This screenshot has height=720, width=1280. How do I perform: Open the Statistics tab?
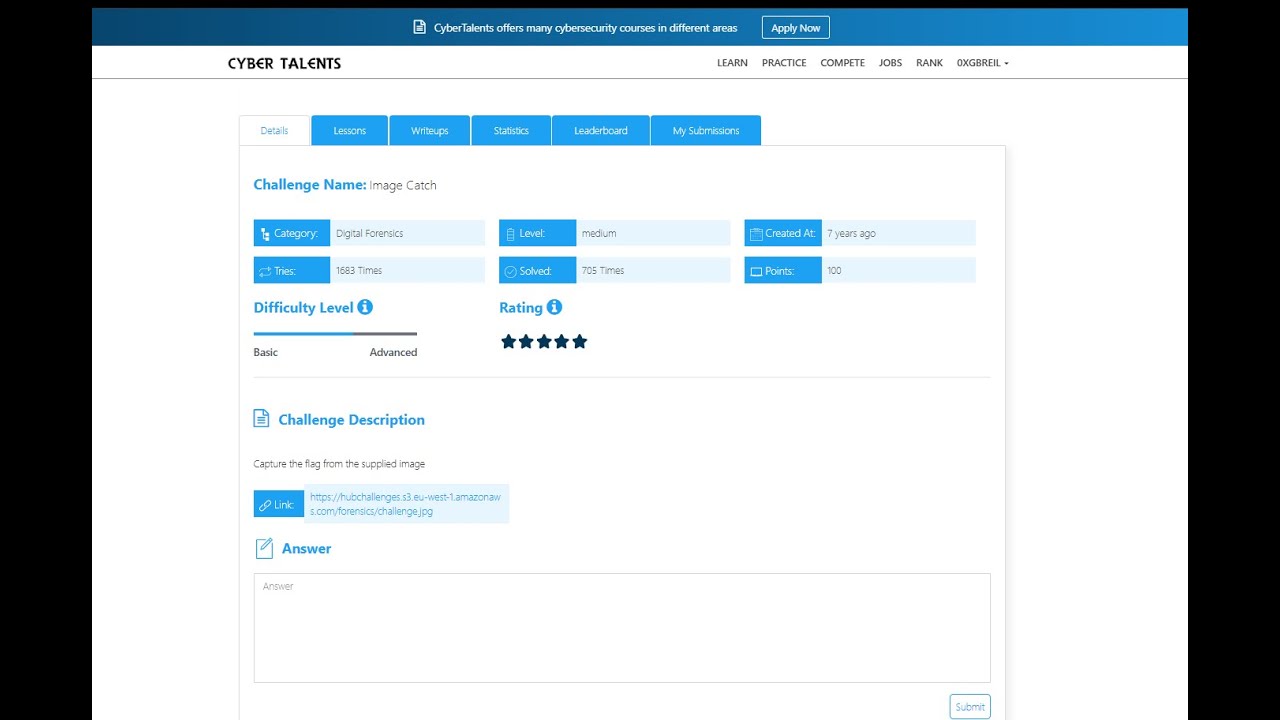click(511, 131)
